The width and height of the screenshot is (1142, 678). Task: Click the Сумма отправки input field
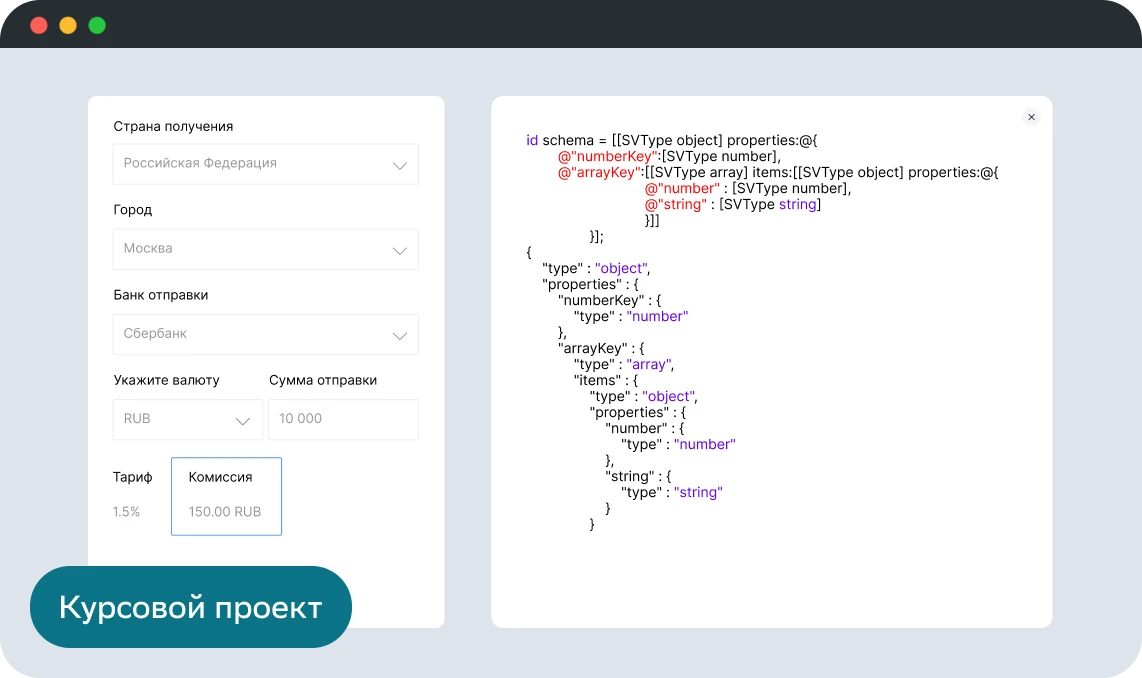[x=343, y=419]
